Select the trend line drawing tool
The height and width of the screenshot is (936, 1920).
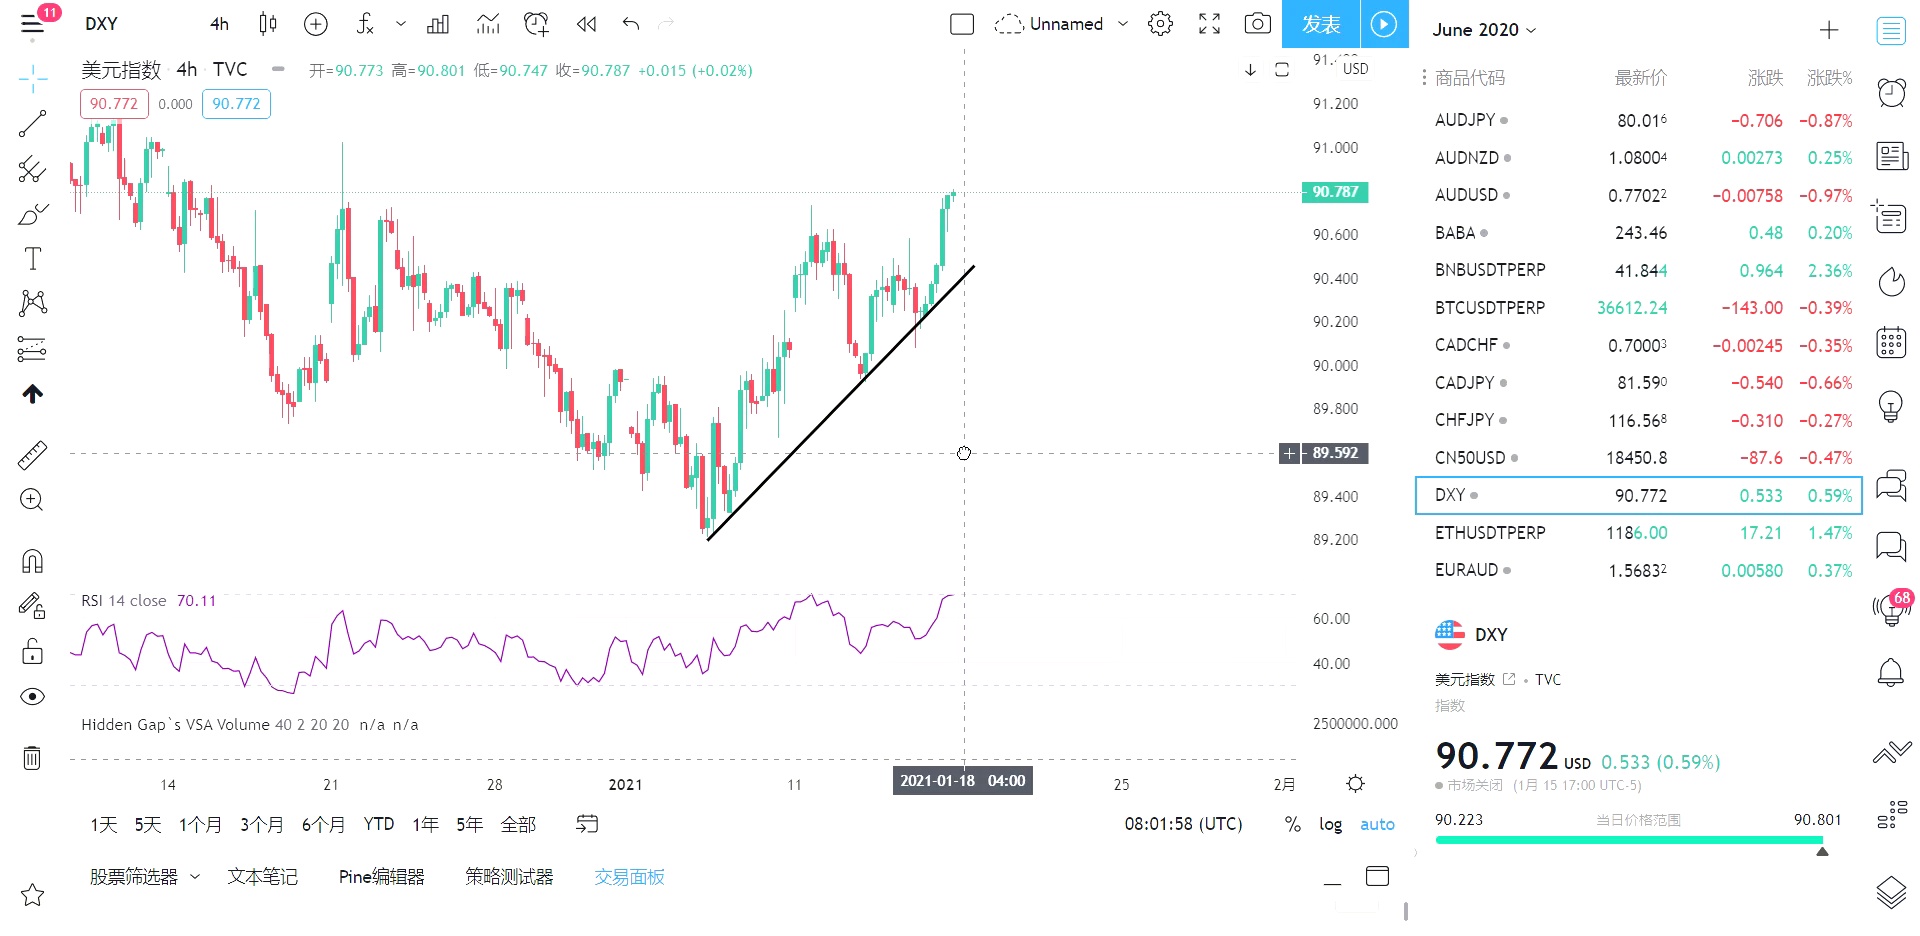coord(32,124)
